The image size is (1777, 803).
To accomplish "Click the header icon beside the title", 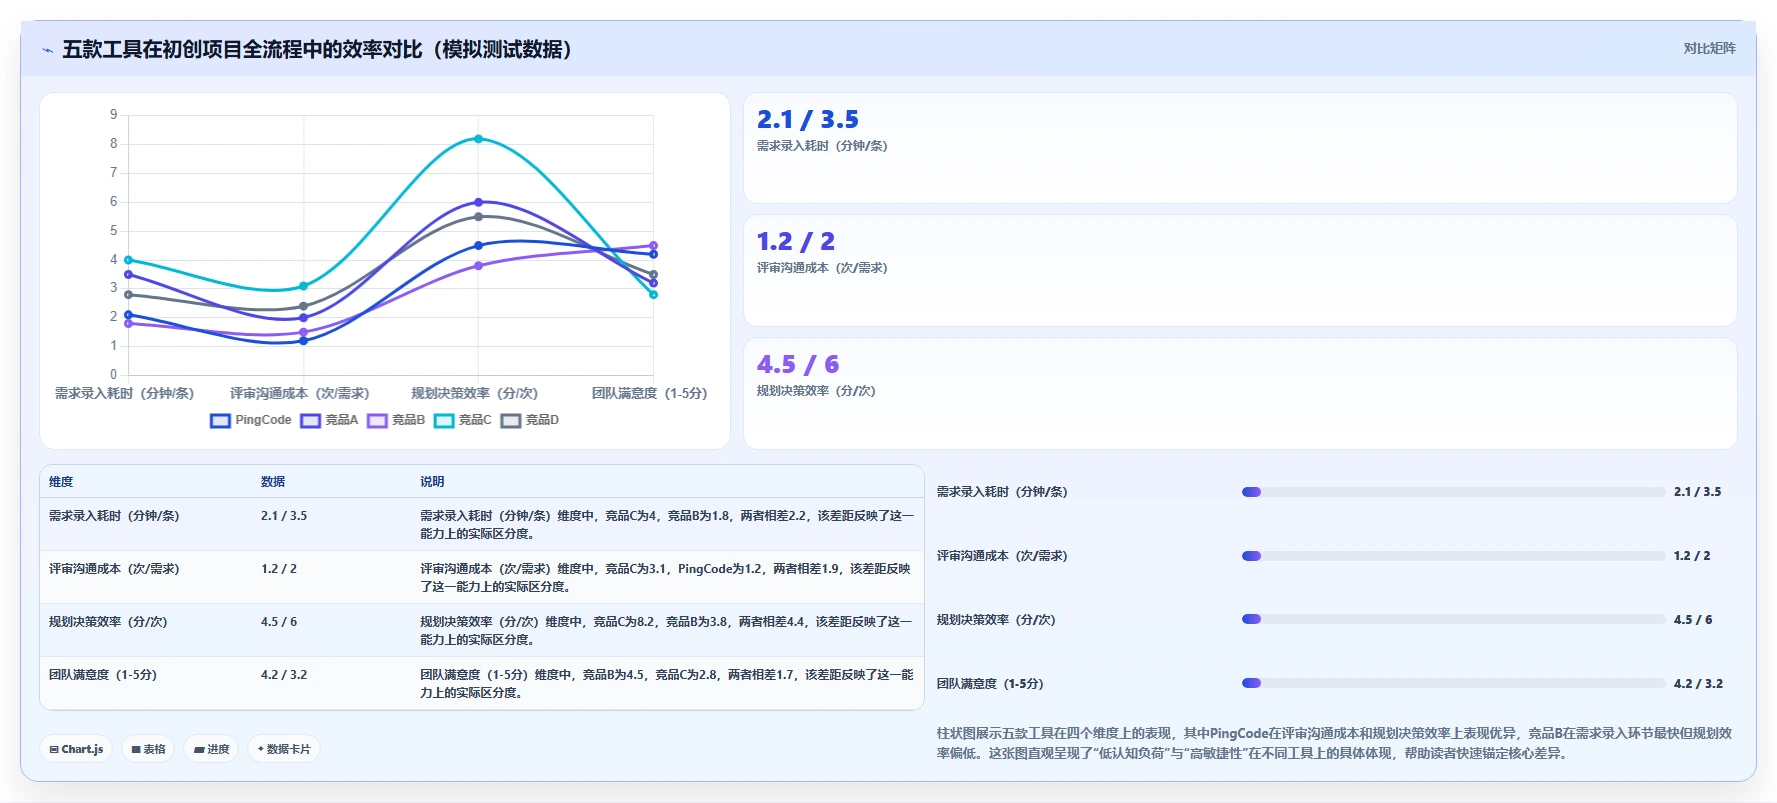I will click(47, 50).
